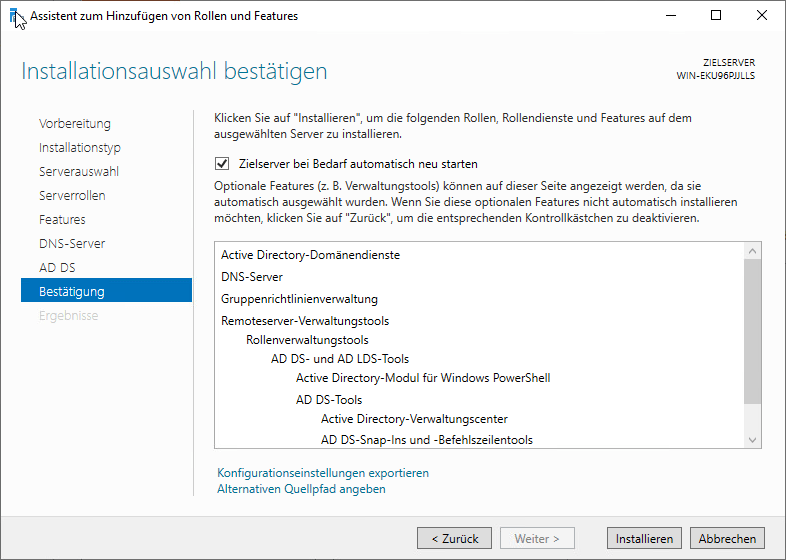
Task: Select AD DS step in sidebar
Action: point(57,268)
